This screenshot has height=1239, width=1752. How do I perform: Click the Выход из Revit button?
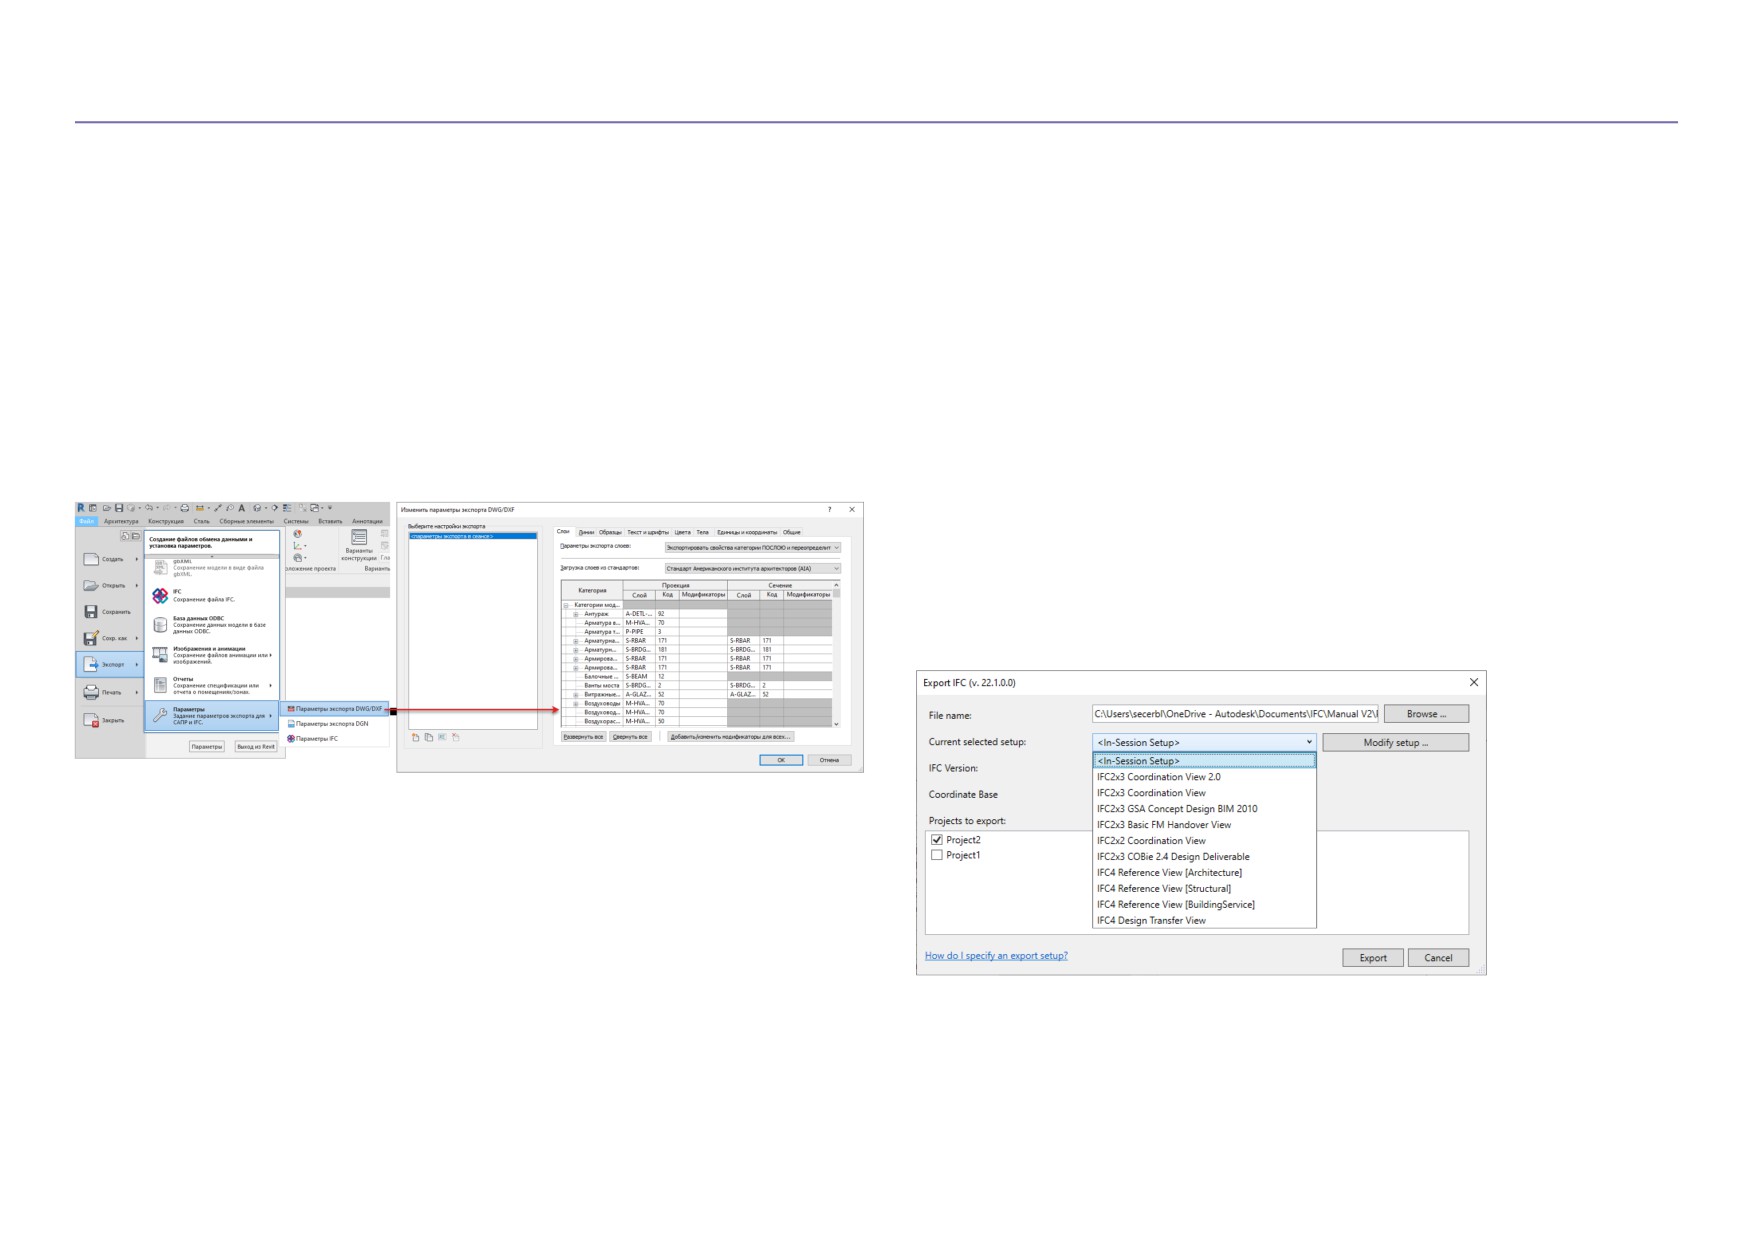256,746
